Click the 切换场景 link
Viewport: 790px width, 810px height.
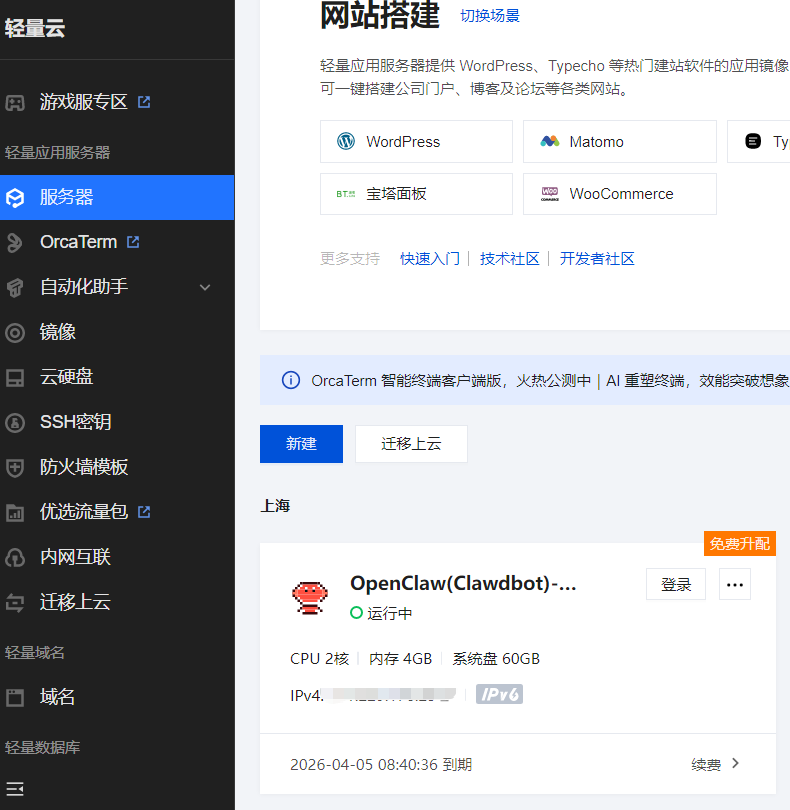click(x=490, y=15)
